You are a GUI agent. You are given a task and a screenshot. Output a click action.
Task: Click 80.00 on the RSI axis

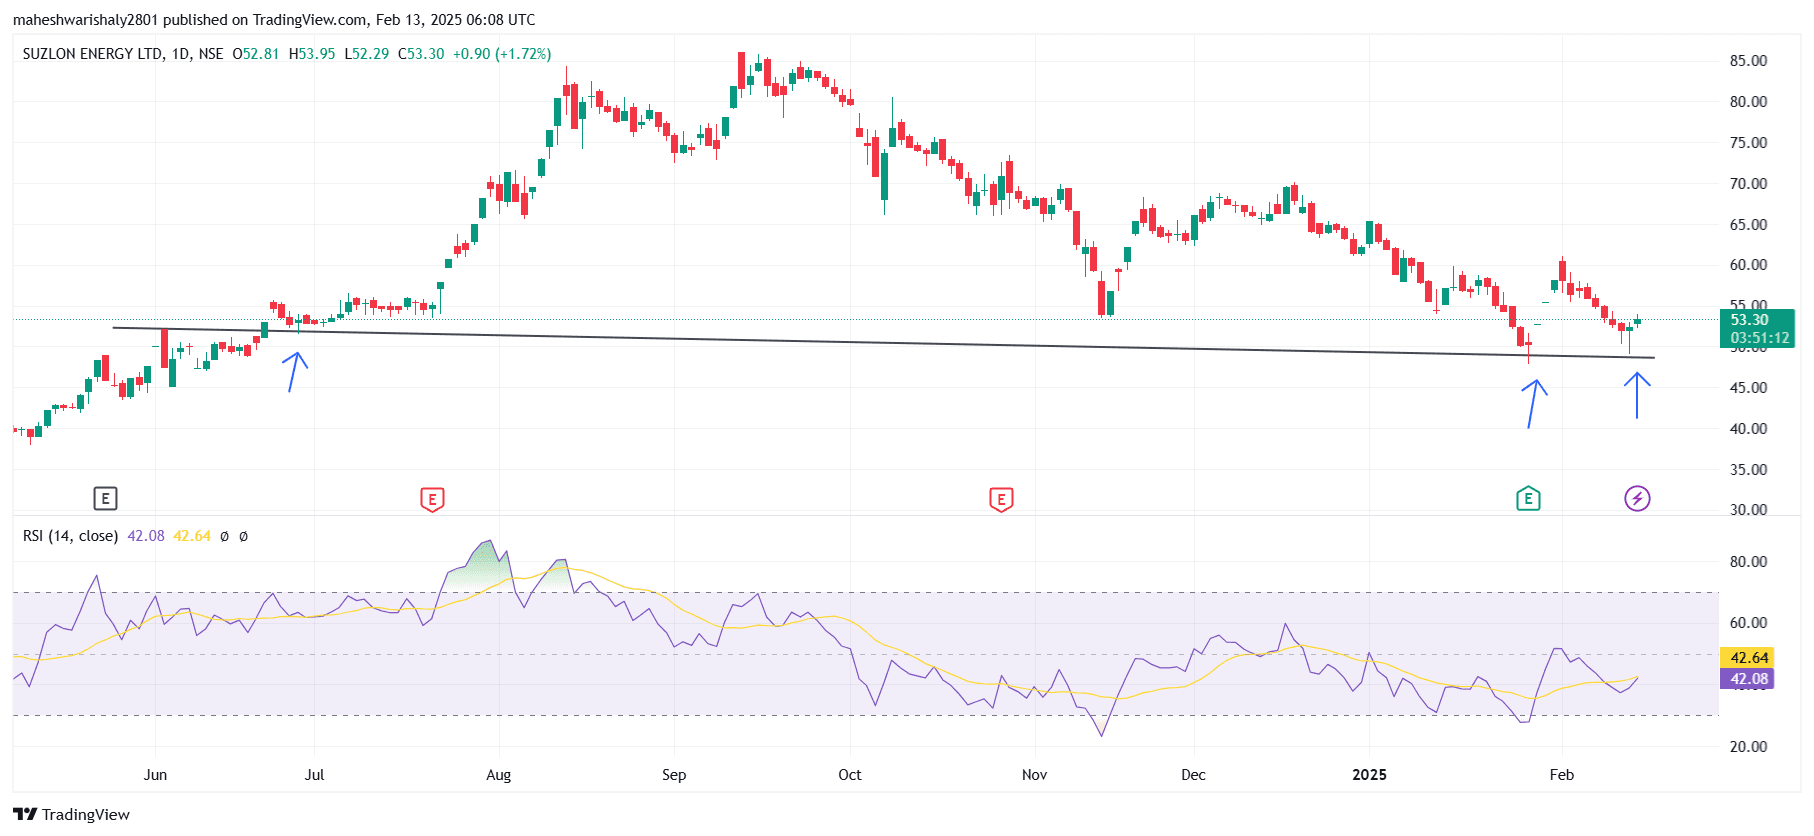click(x=1748, y=562)
